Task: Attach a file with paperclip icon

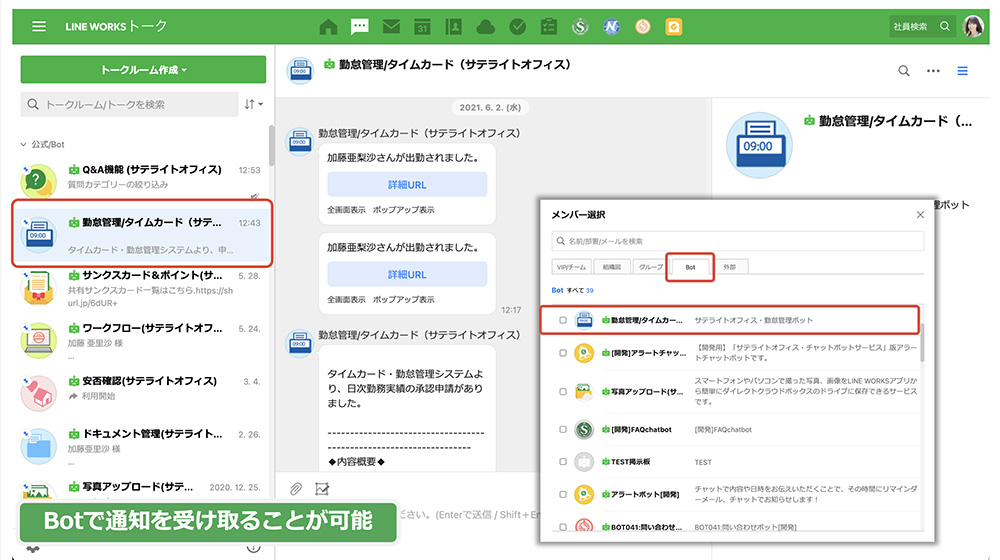Action: pyautogui.click(x=295, y=489)
